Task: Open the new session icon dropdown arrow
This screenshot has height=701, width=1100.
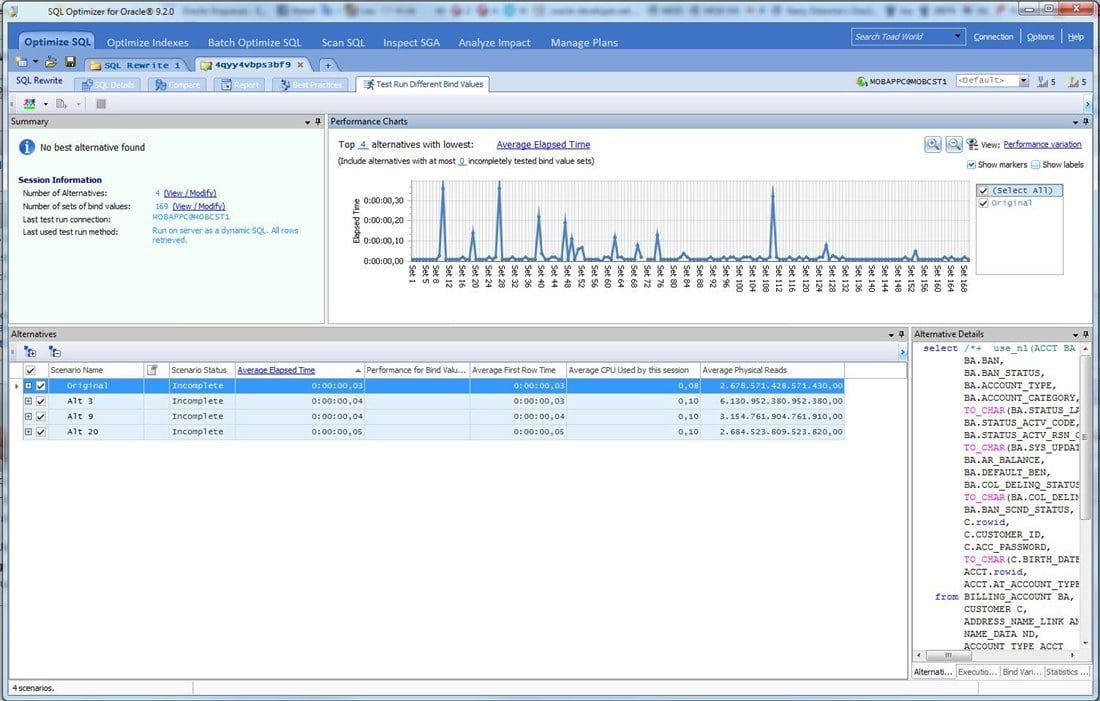Action: (35, 62)
